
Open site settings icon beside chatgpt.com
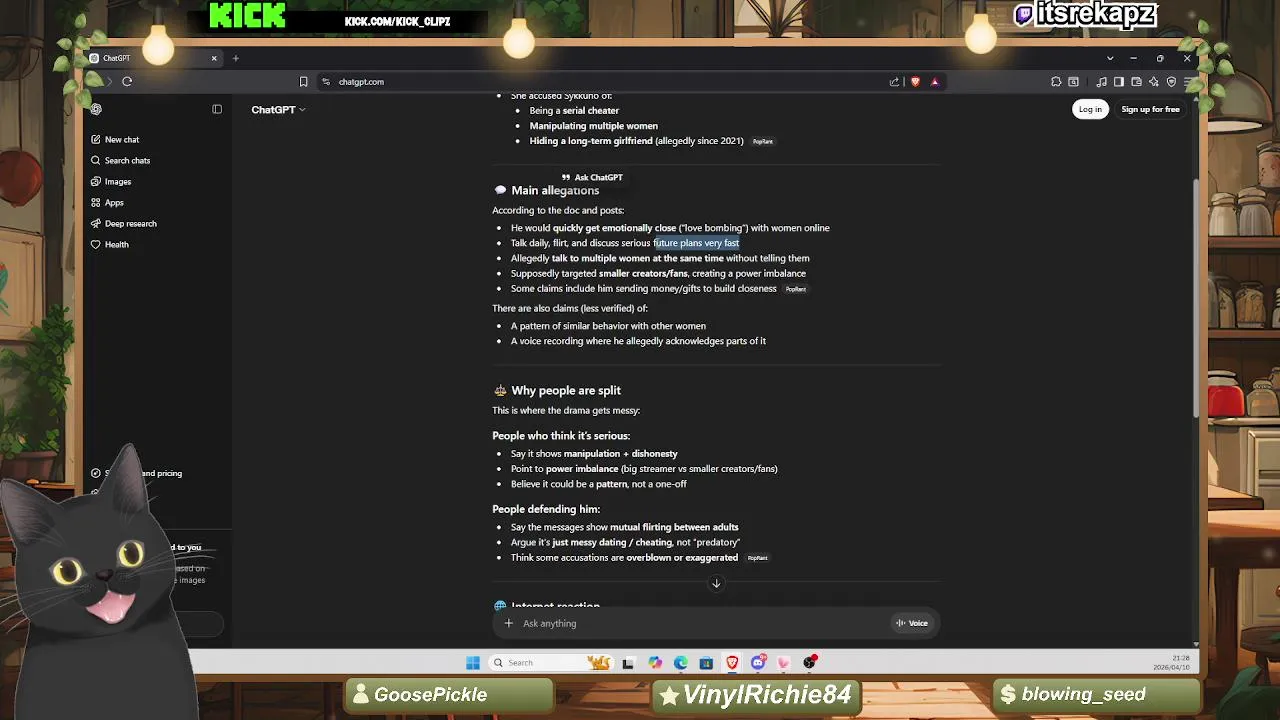tap(326, 82)
